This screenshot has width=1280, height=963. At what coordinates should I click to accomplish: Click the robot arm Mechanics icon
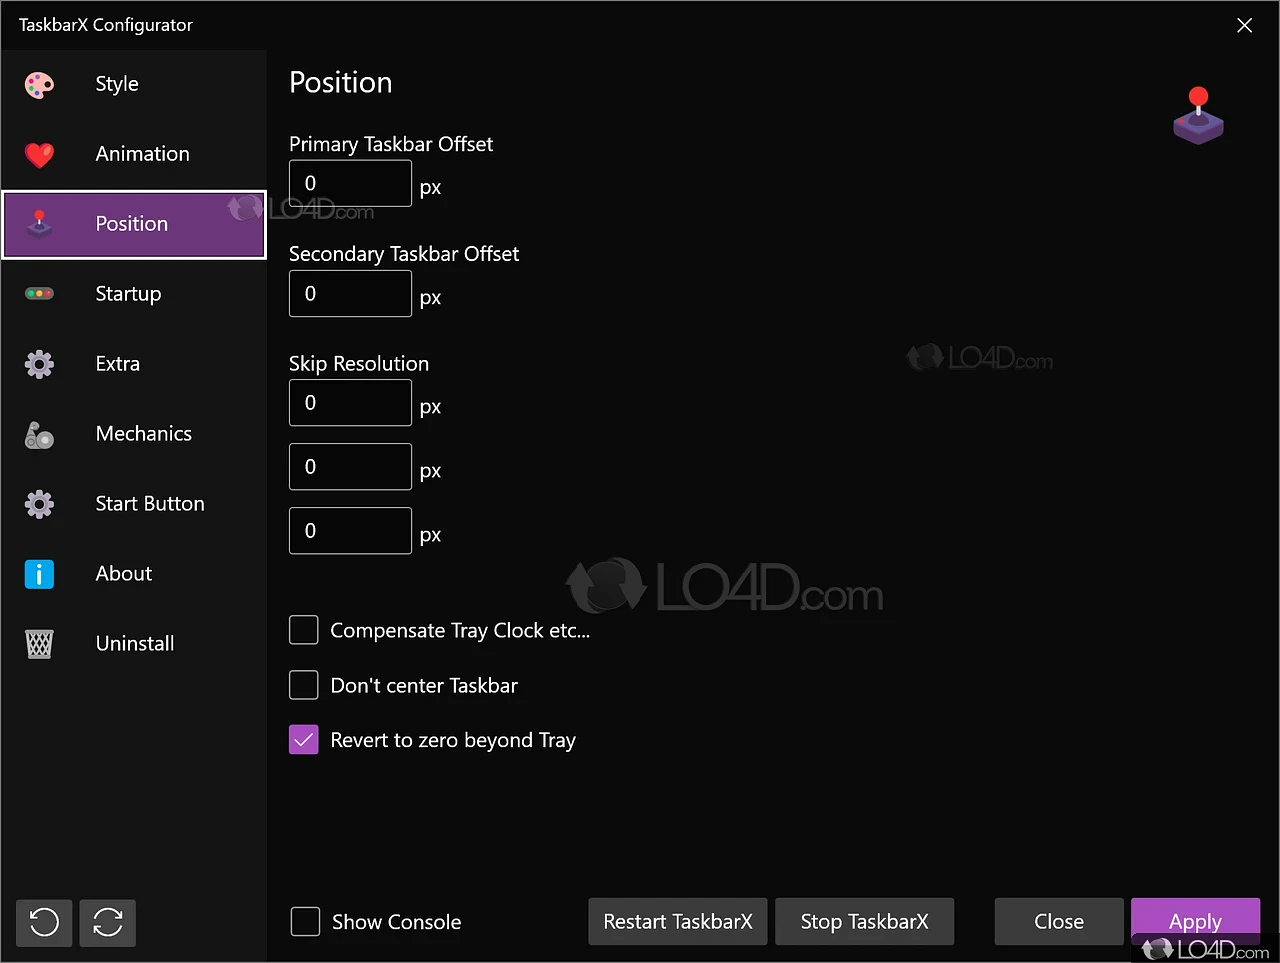[x=39, y=434]
